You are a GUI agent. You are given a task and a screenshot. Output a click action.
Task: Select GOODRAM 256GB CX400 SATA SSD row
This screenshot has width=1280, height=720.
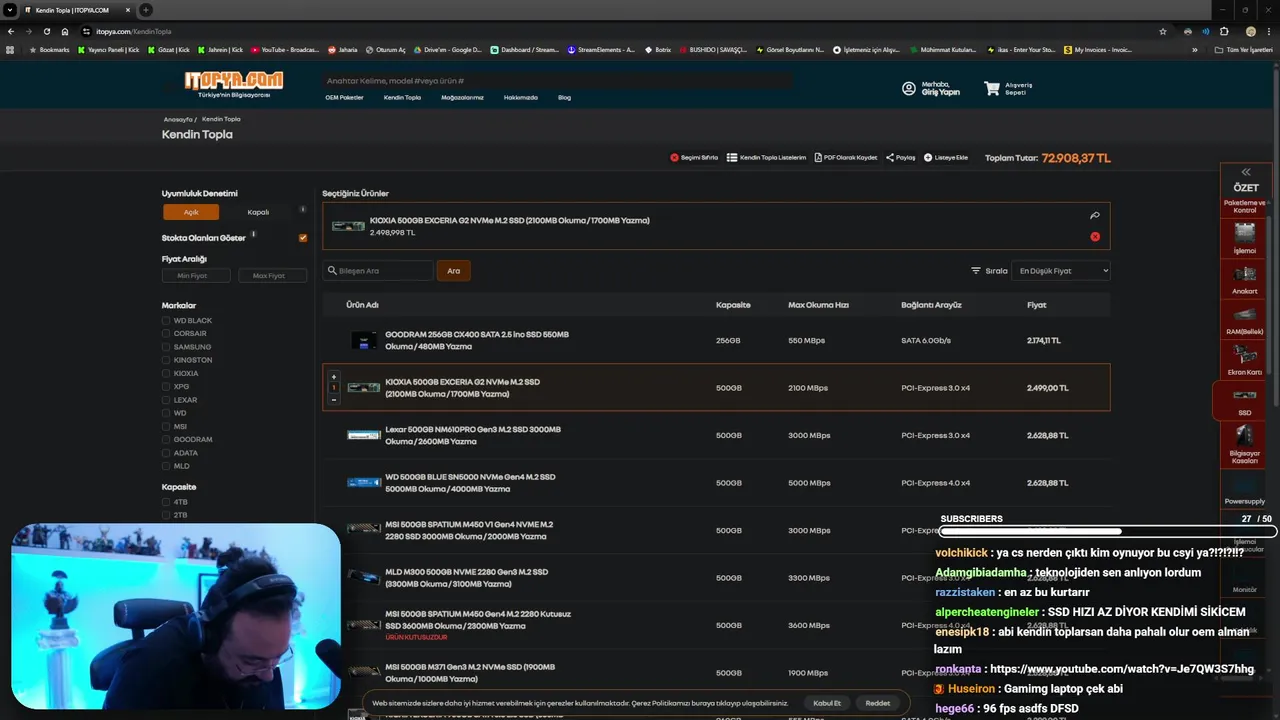coord(716,340)
